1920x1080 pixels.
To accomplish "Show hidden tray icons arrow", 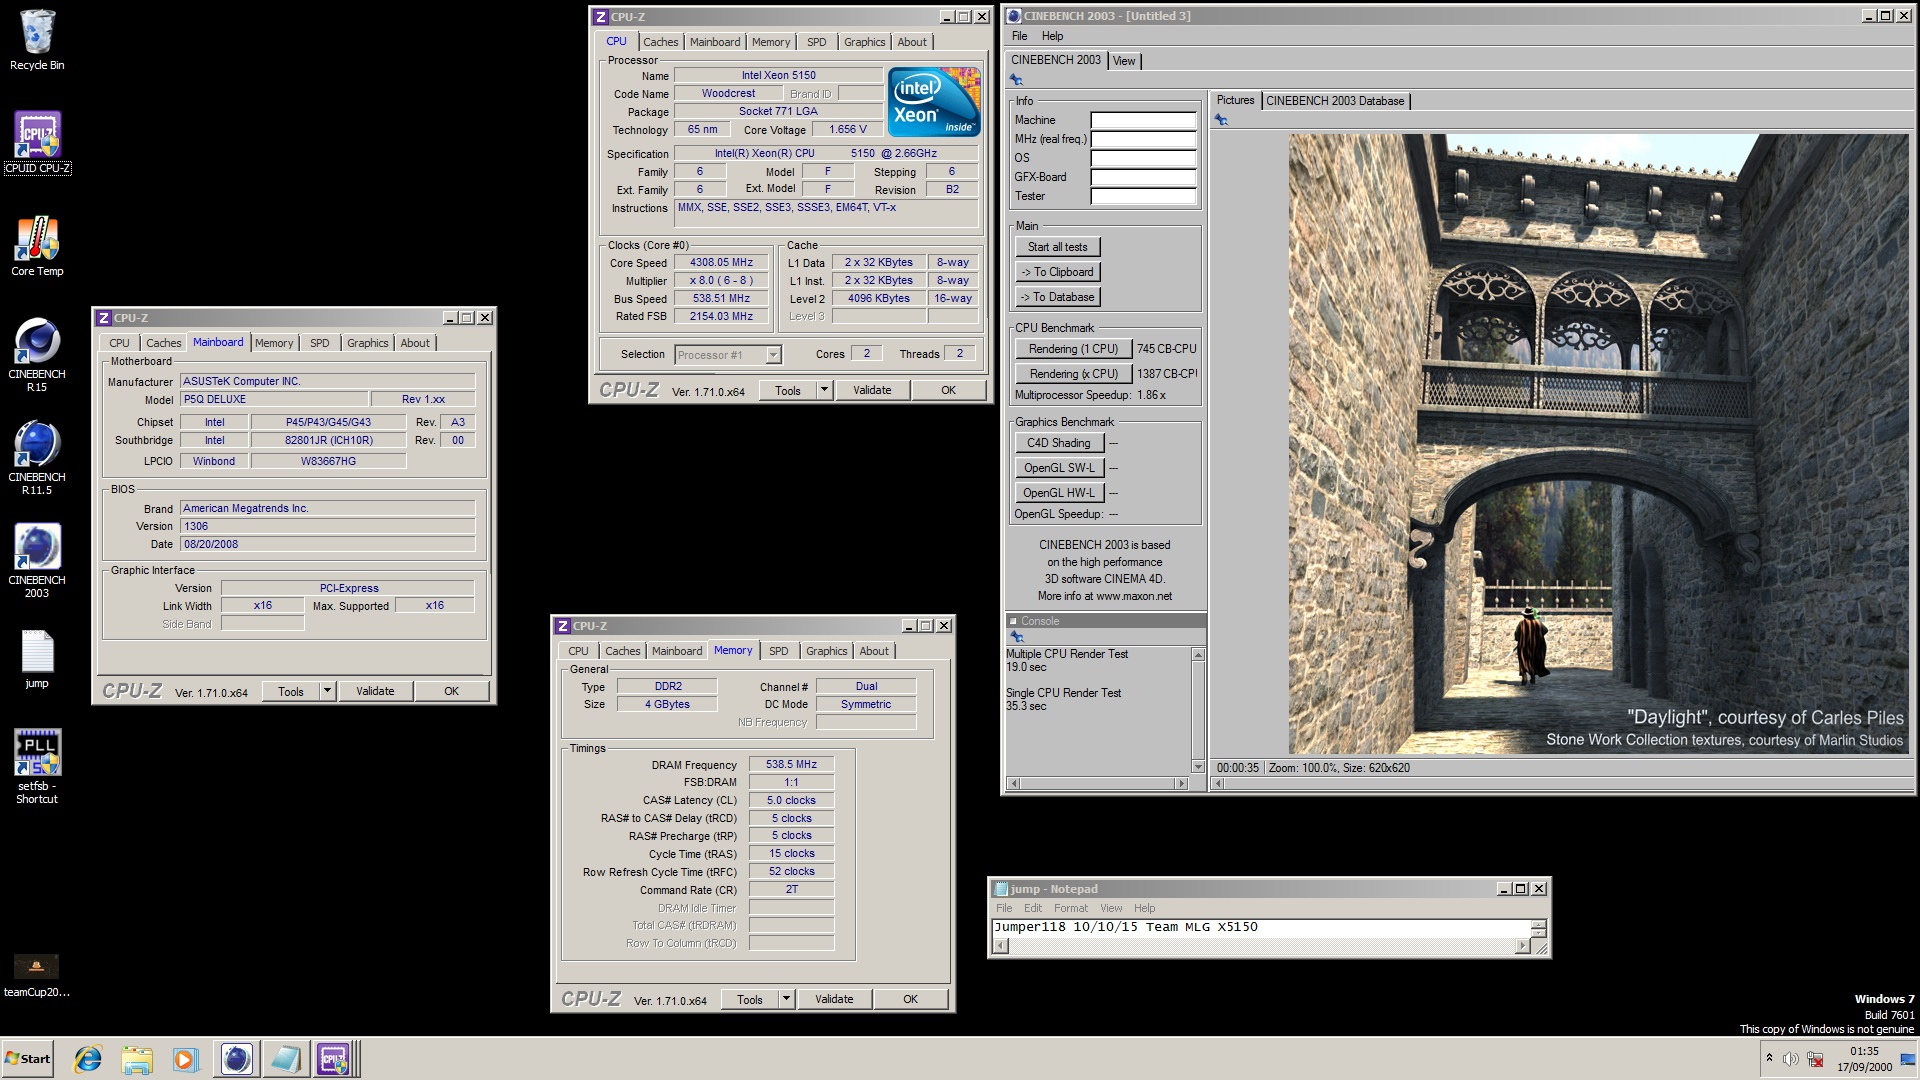I will click(1769, 1059).
